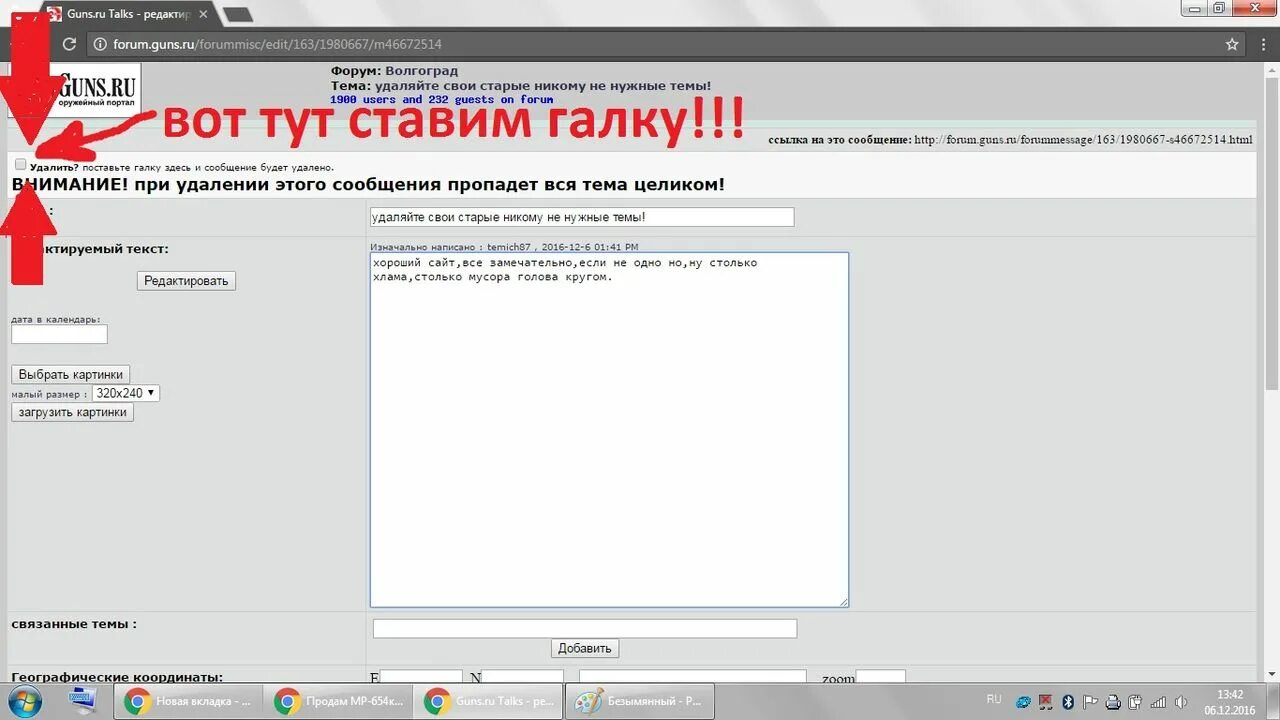Click the связанные темы input field
1280x720 pixels.
pos(585,628)
